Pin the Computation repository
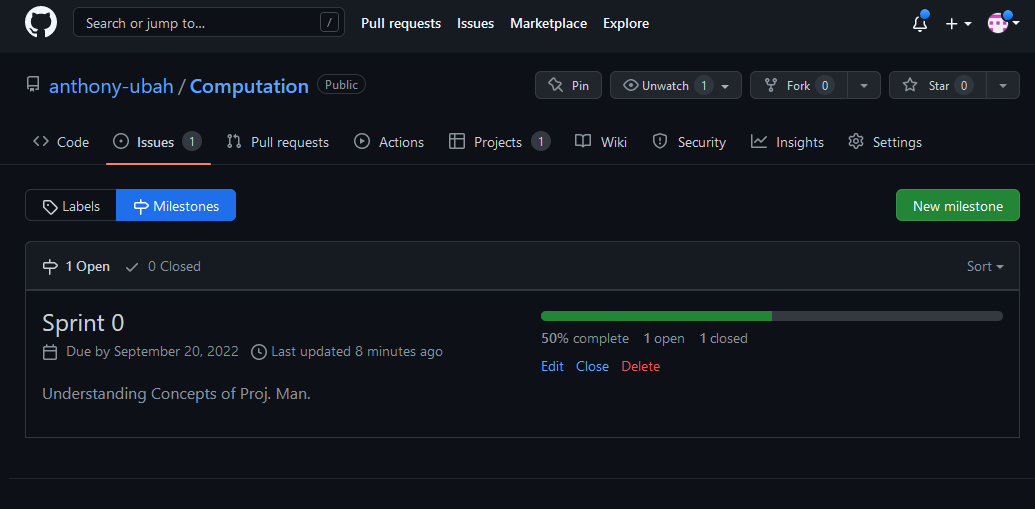The height and width of the screenshot is (509, 1035). (568, 86)
